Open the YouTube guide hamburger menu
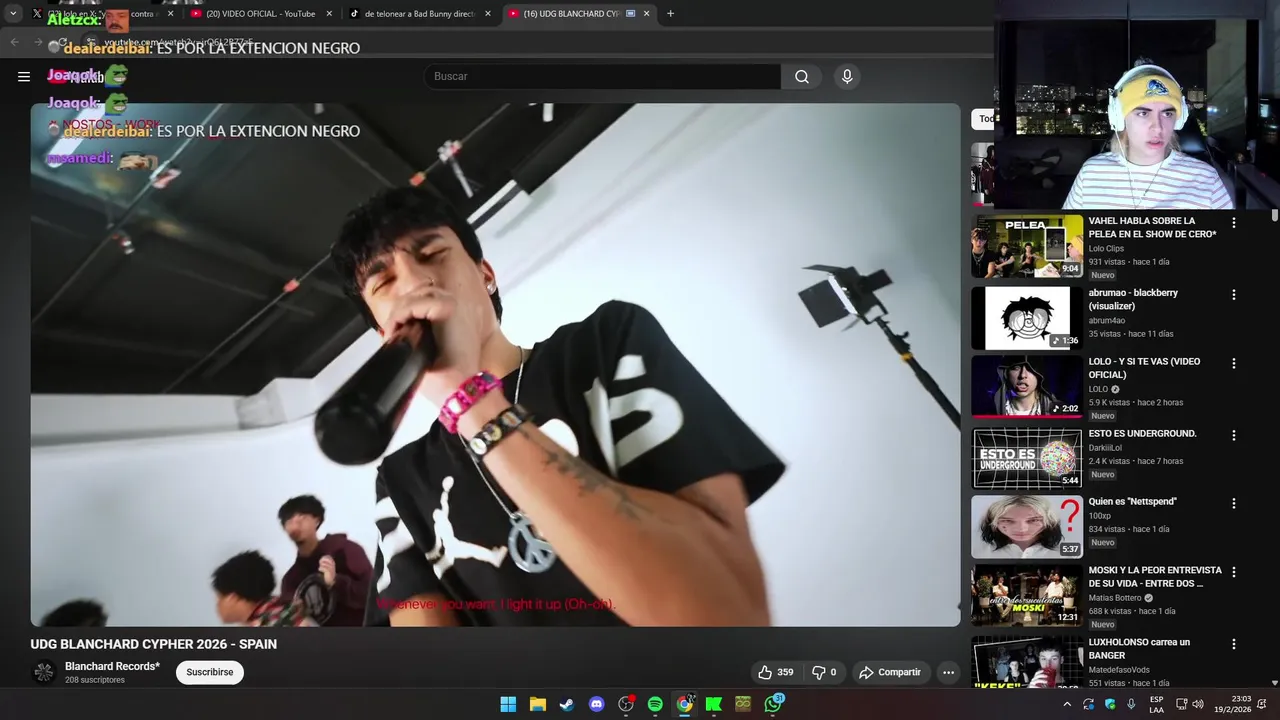Image resolution: width=1280 pixels, height=720 pixels. 24,76
